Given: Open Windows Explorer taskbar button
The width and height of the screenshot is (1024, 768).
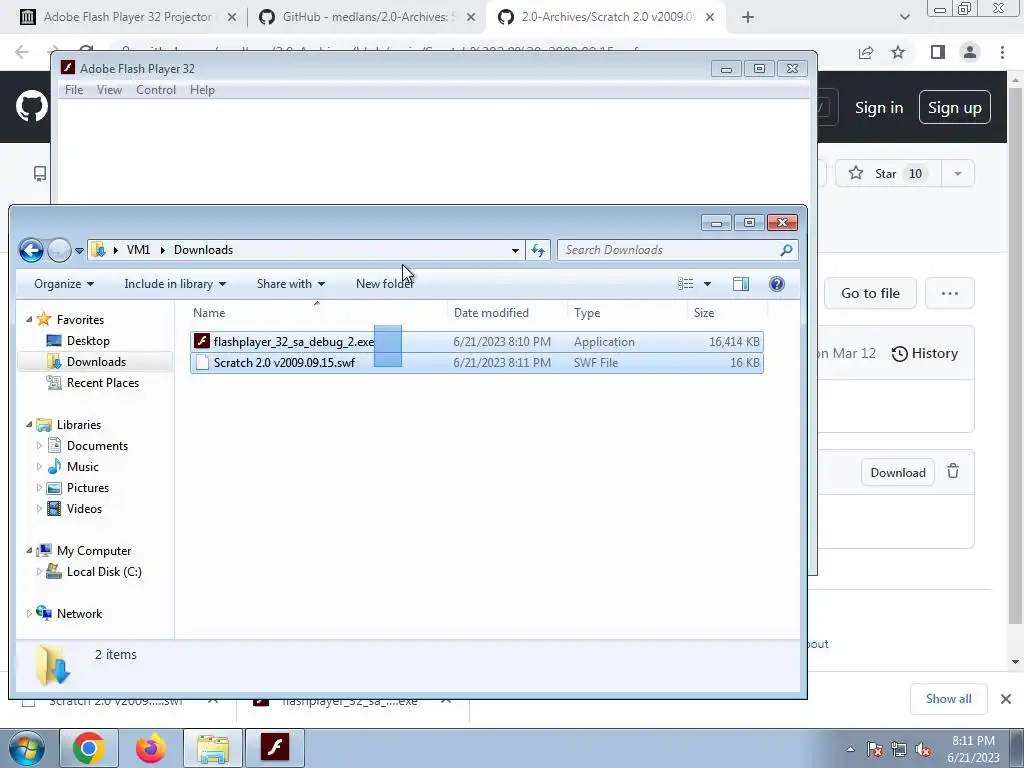Looking at the screenshot, I should point(213,748).
